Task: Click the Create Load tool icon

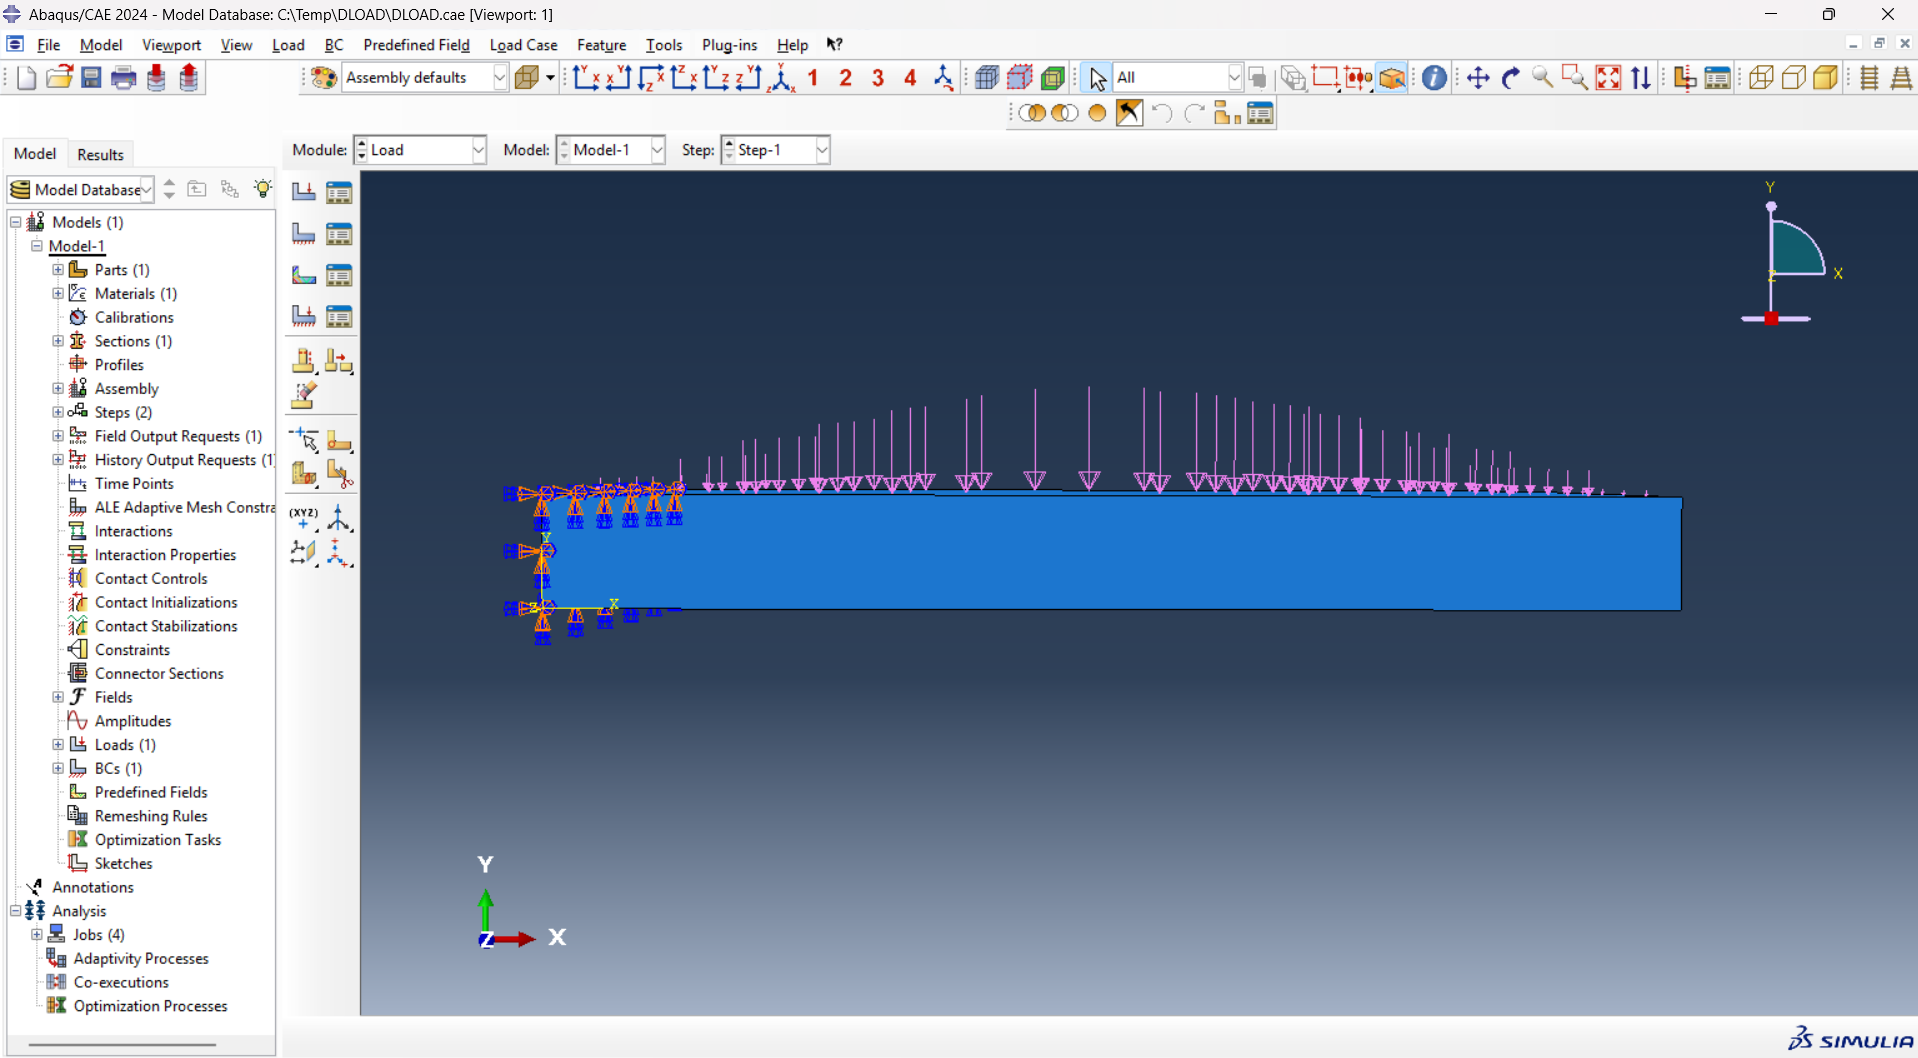Action: [304, 192]
